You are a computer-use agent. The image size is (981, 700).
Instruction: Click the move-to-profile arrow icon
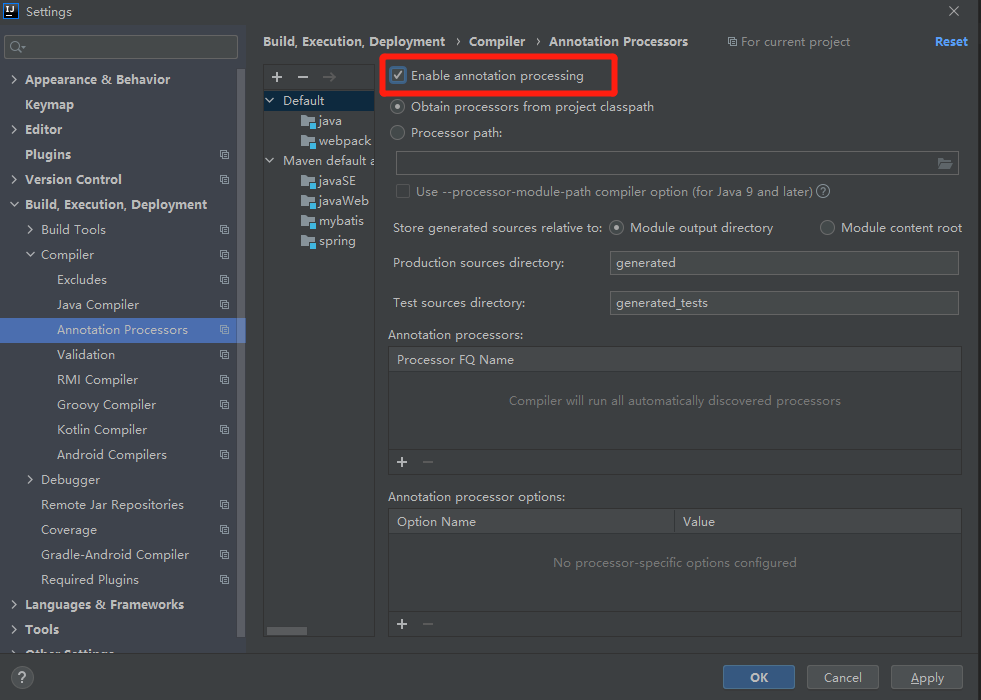point(329,77)
